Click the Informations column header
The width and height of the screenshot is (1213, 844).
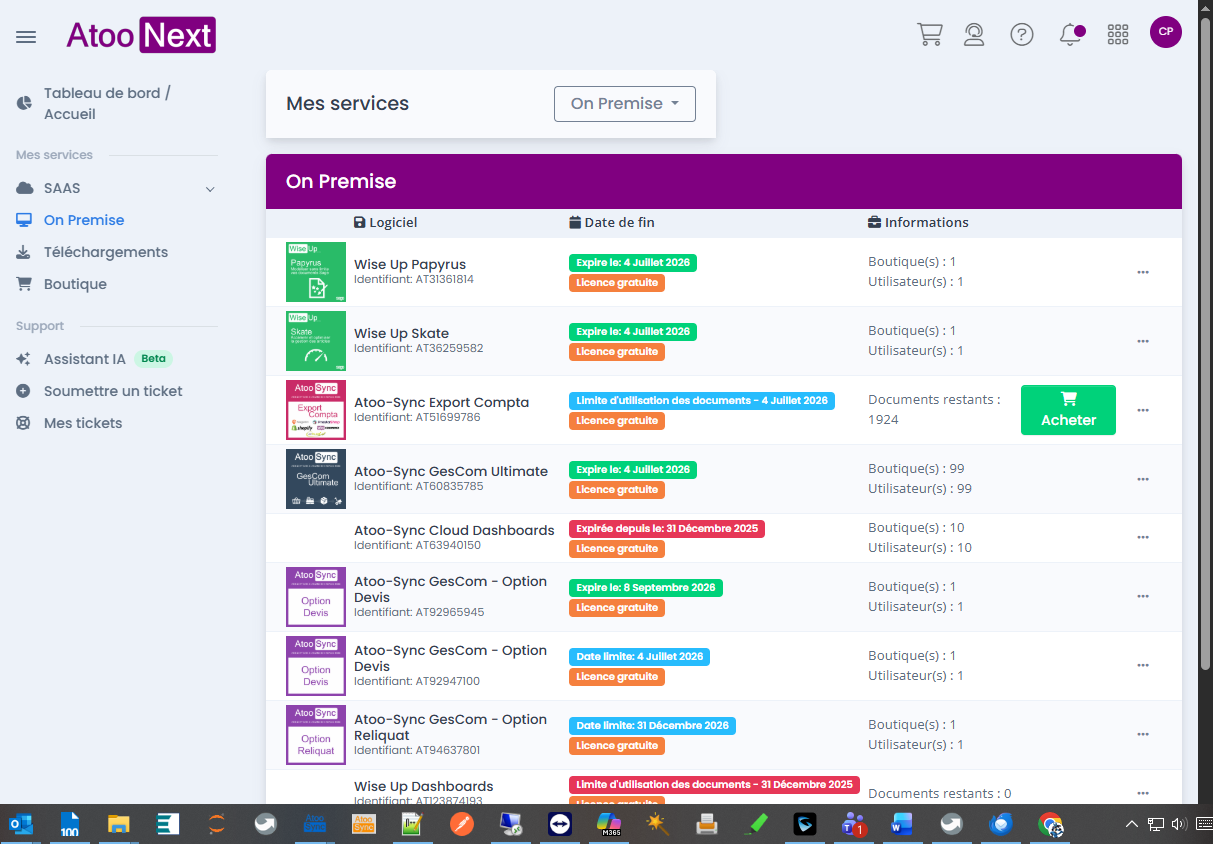(918, 222)
